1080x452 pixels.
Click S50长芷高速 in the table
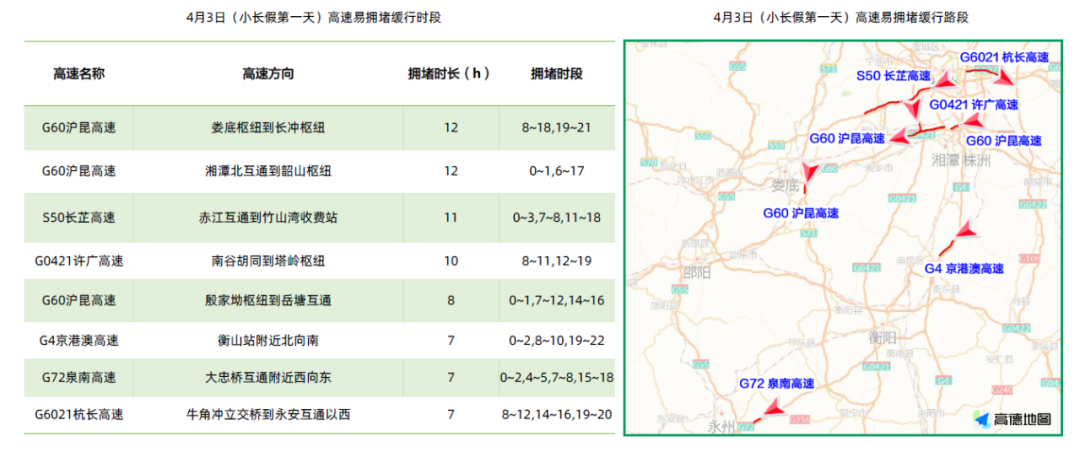point(79,218)
